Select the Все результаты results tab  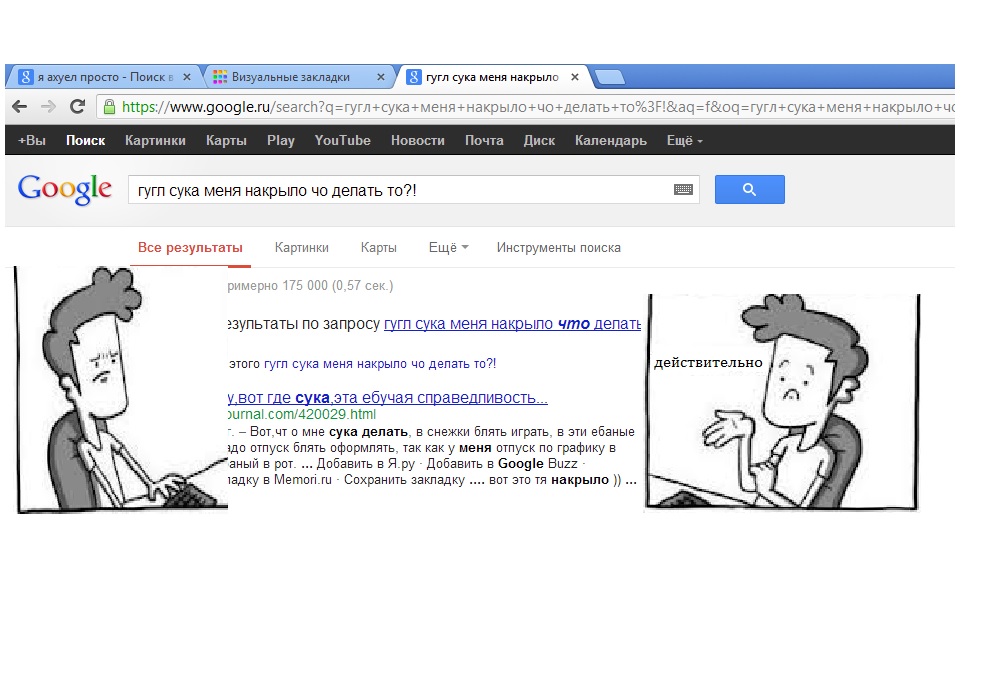click(190, 247)
